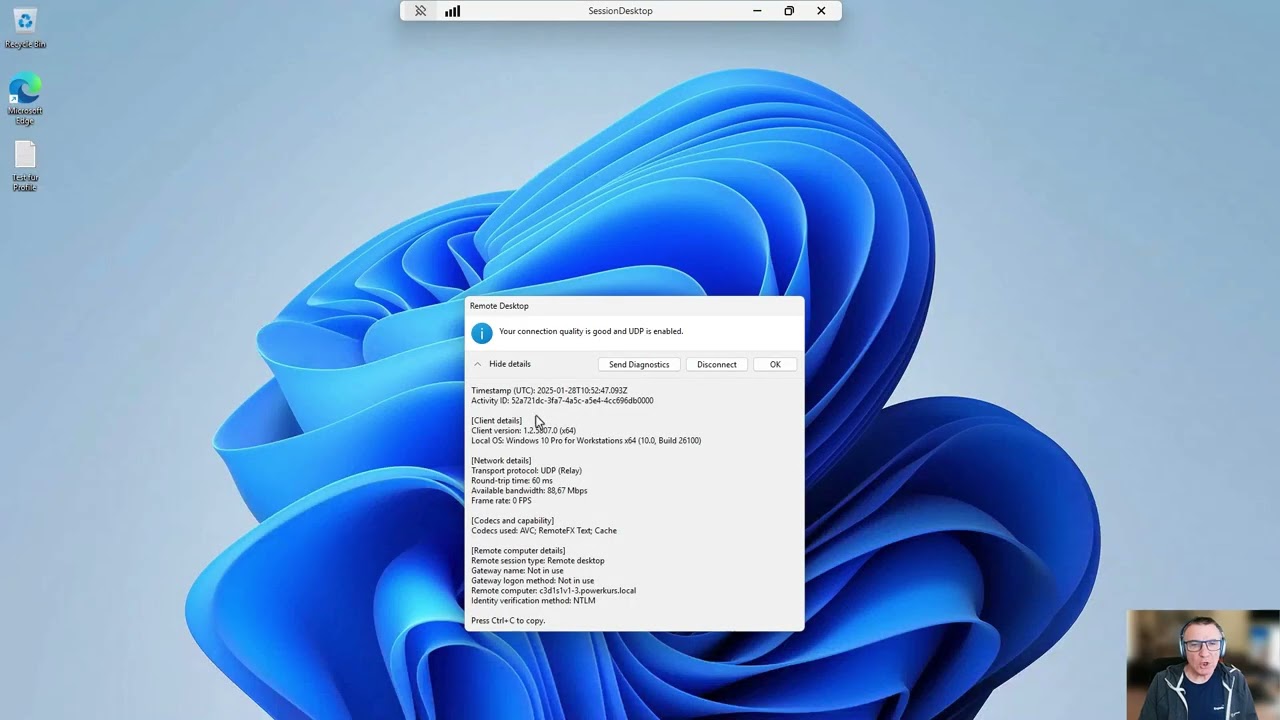Click the [Codecs and capability] heading

[512, 520]
